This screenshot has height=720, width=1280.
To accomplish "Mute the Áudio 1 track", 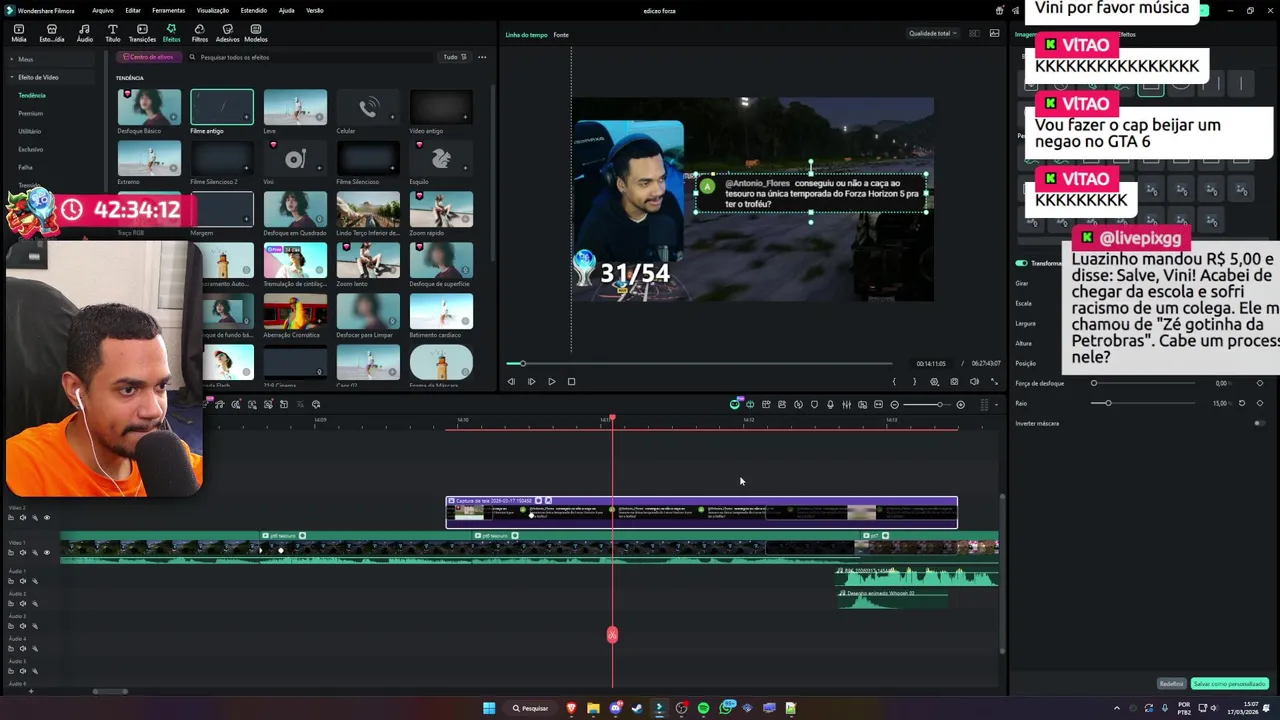I will coord(23,581).
